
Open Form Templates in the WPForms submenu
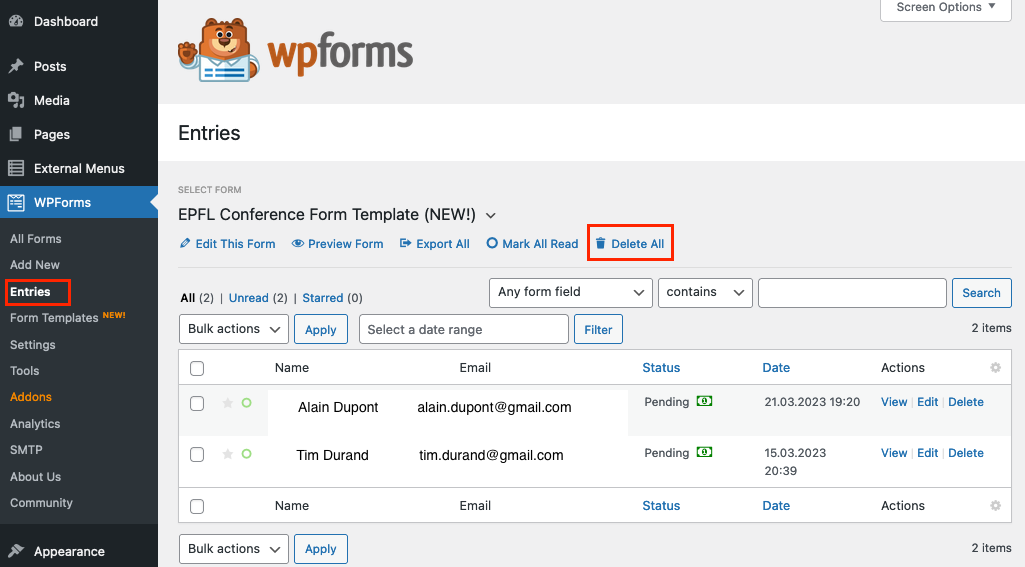(x=54, y=318)
